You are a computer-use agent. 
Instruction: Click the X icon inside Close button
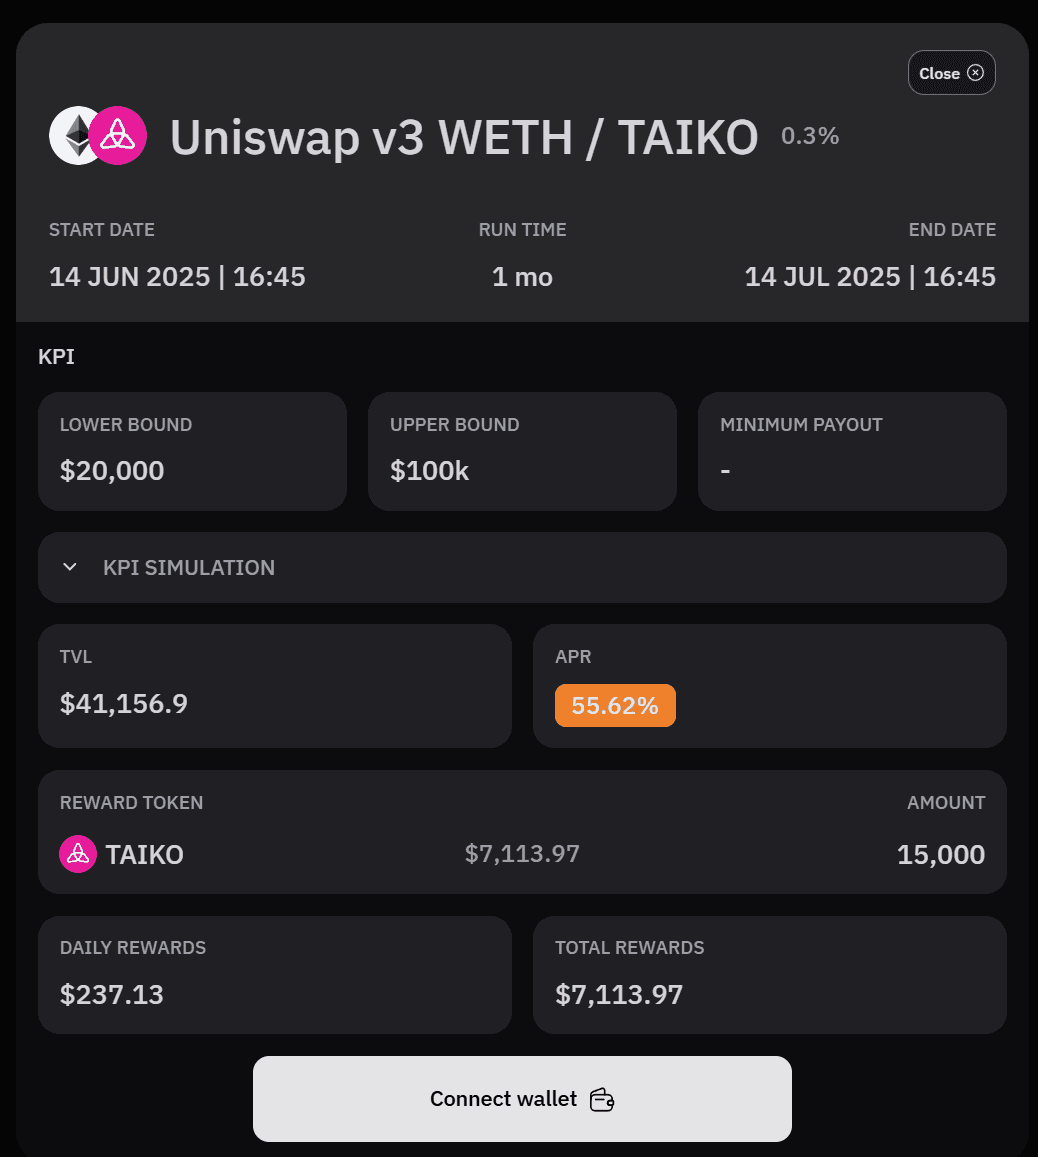point(976,73)
